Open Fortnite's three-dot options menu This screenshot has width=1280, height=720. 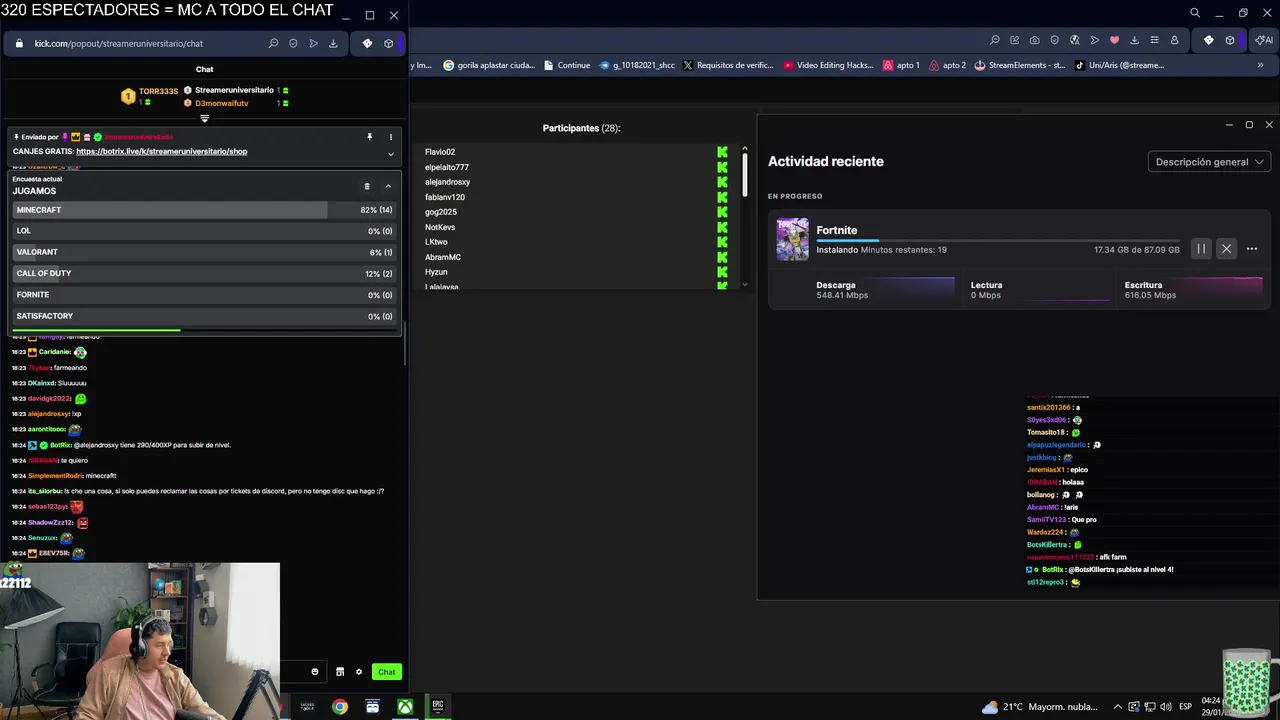pyautogui.click(x=1251, y=249)
